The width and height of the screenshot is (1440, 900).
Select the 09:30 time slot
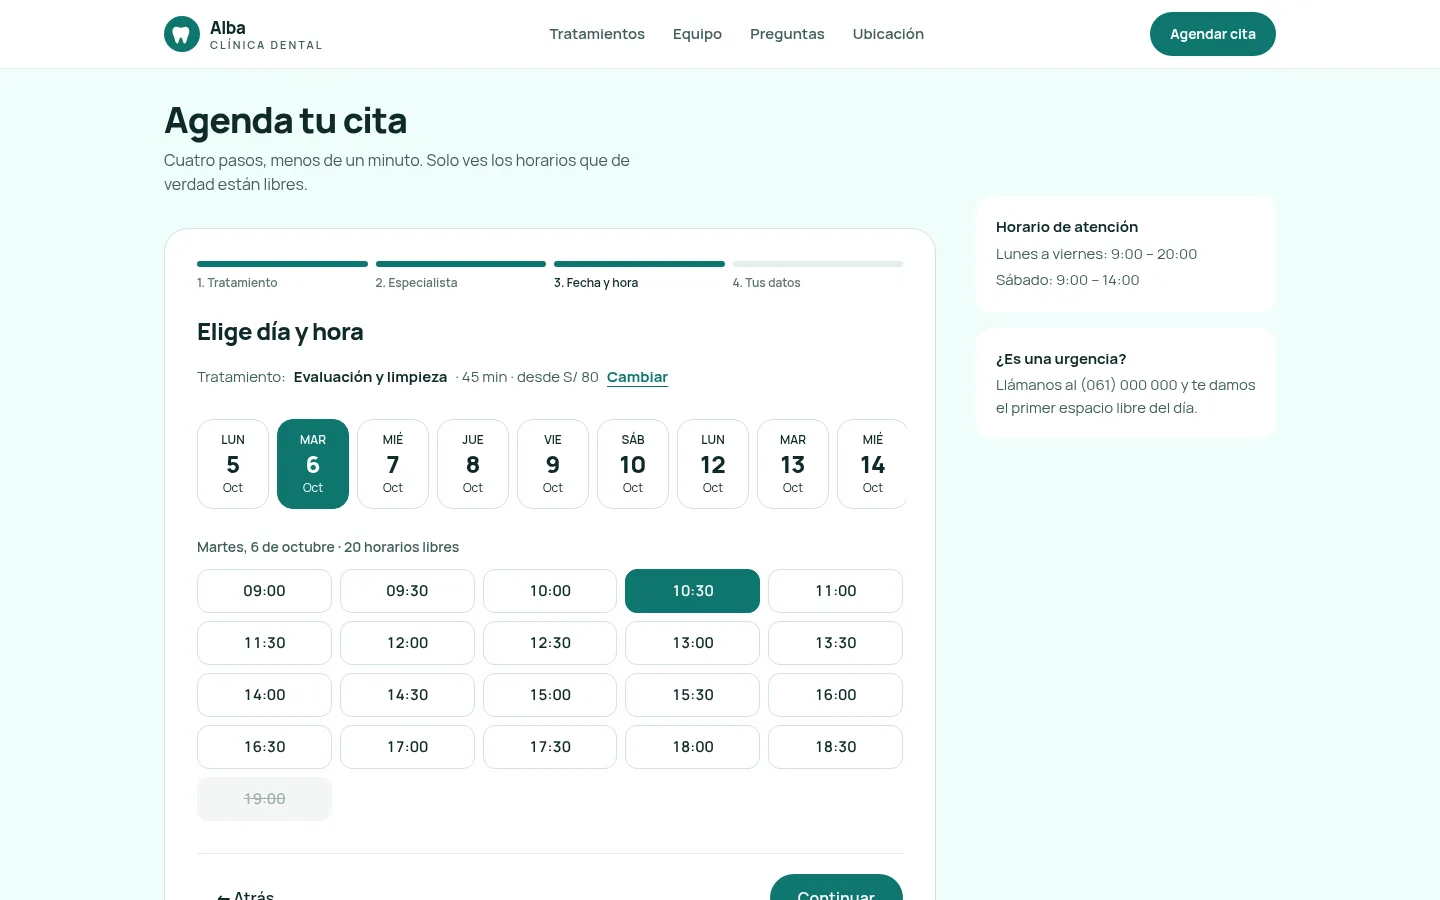407,591
